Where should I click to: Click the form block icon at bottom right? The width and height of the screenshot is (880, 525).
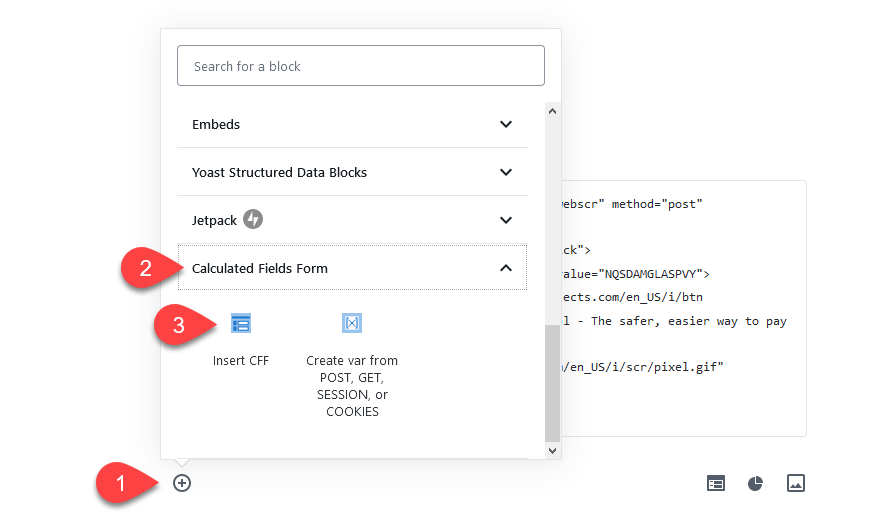(716, 483)
